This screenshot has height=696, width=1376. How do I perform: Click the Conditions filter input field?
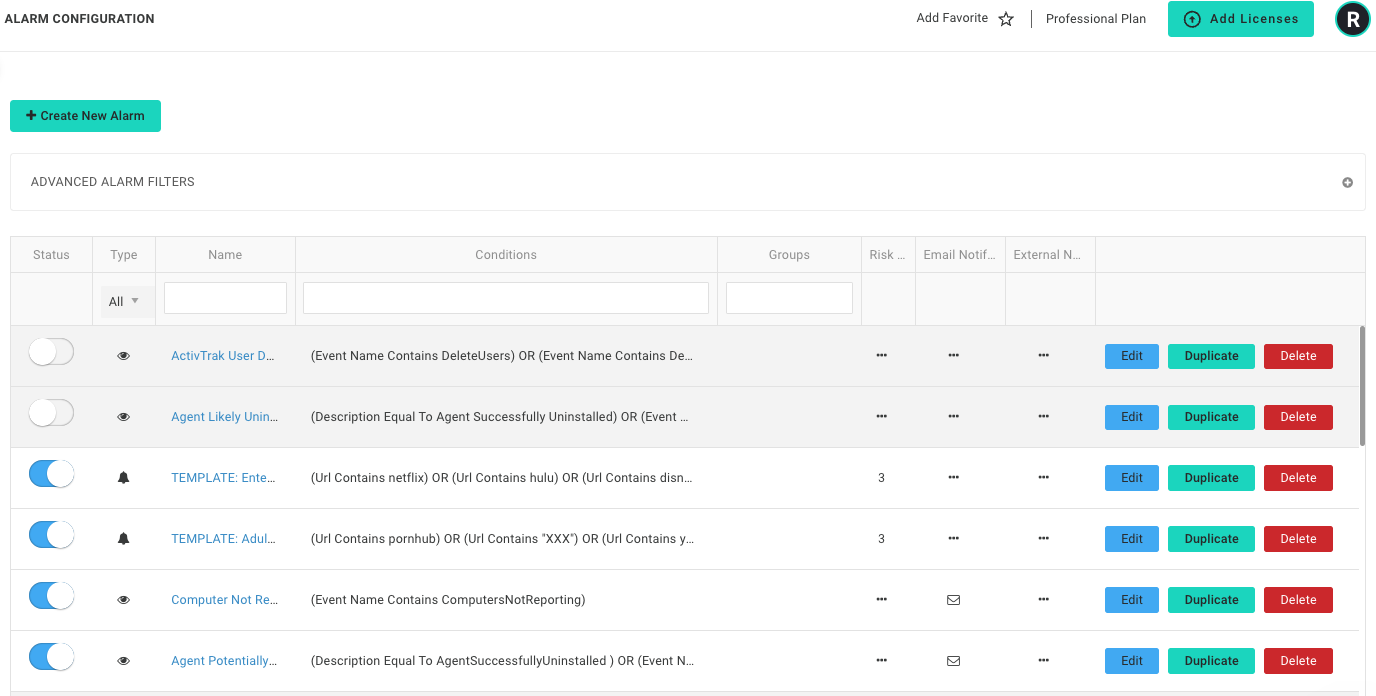coord(506,298)
